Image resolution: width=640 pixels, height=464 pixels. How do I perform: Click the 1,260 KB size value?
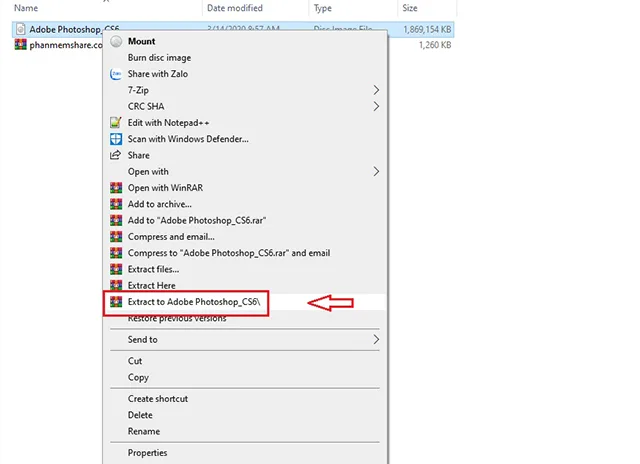tap(435, 45)
